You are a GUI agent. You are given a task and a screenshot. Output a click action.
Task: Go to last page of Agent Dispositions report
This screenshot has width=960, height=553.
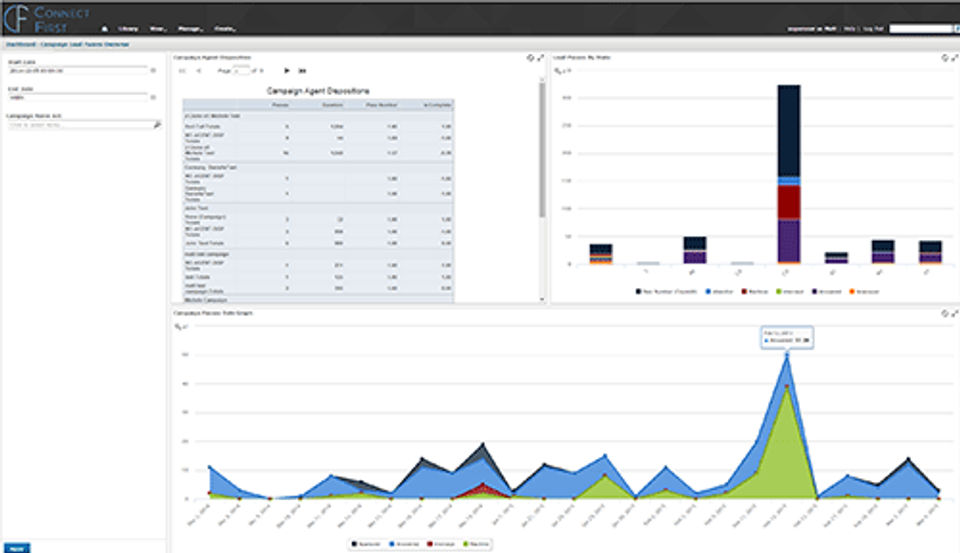(302, 71)
